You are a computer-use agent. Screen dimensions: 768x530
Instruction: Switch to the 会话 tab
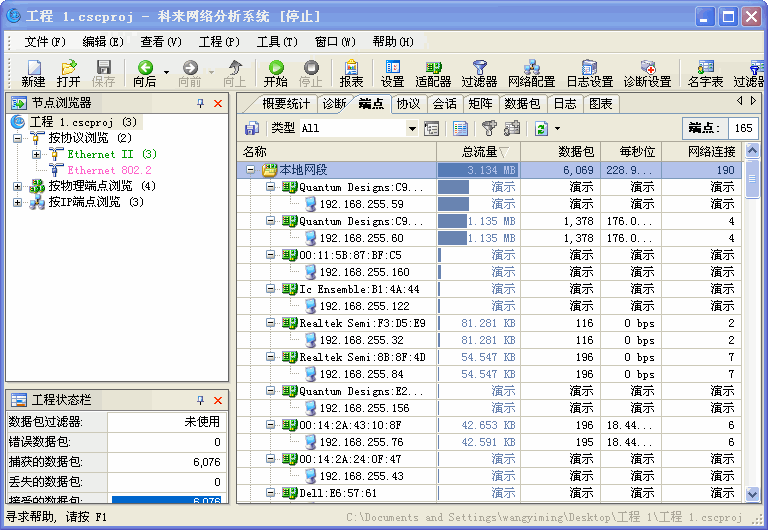pos(445,104)
